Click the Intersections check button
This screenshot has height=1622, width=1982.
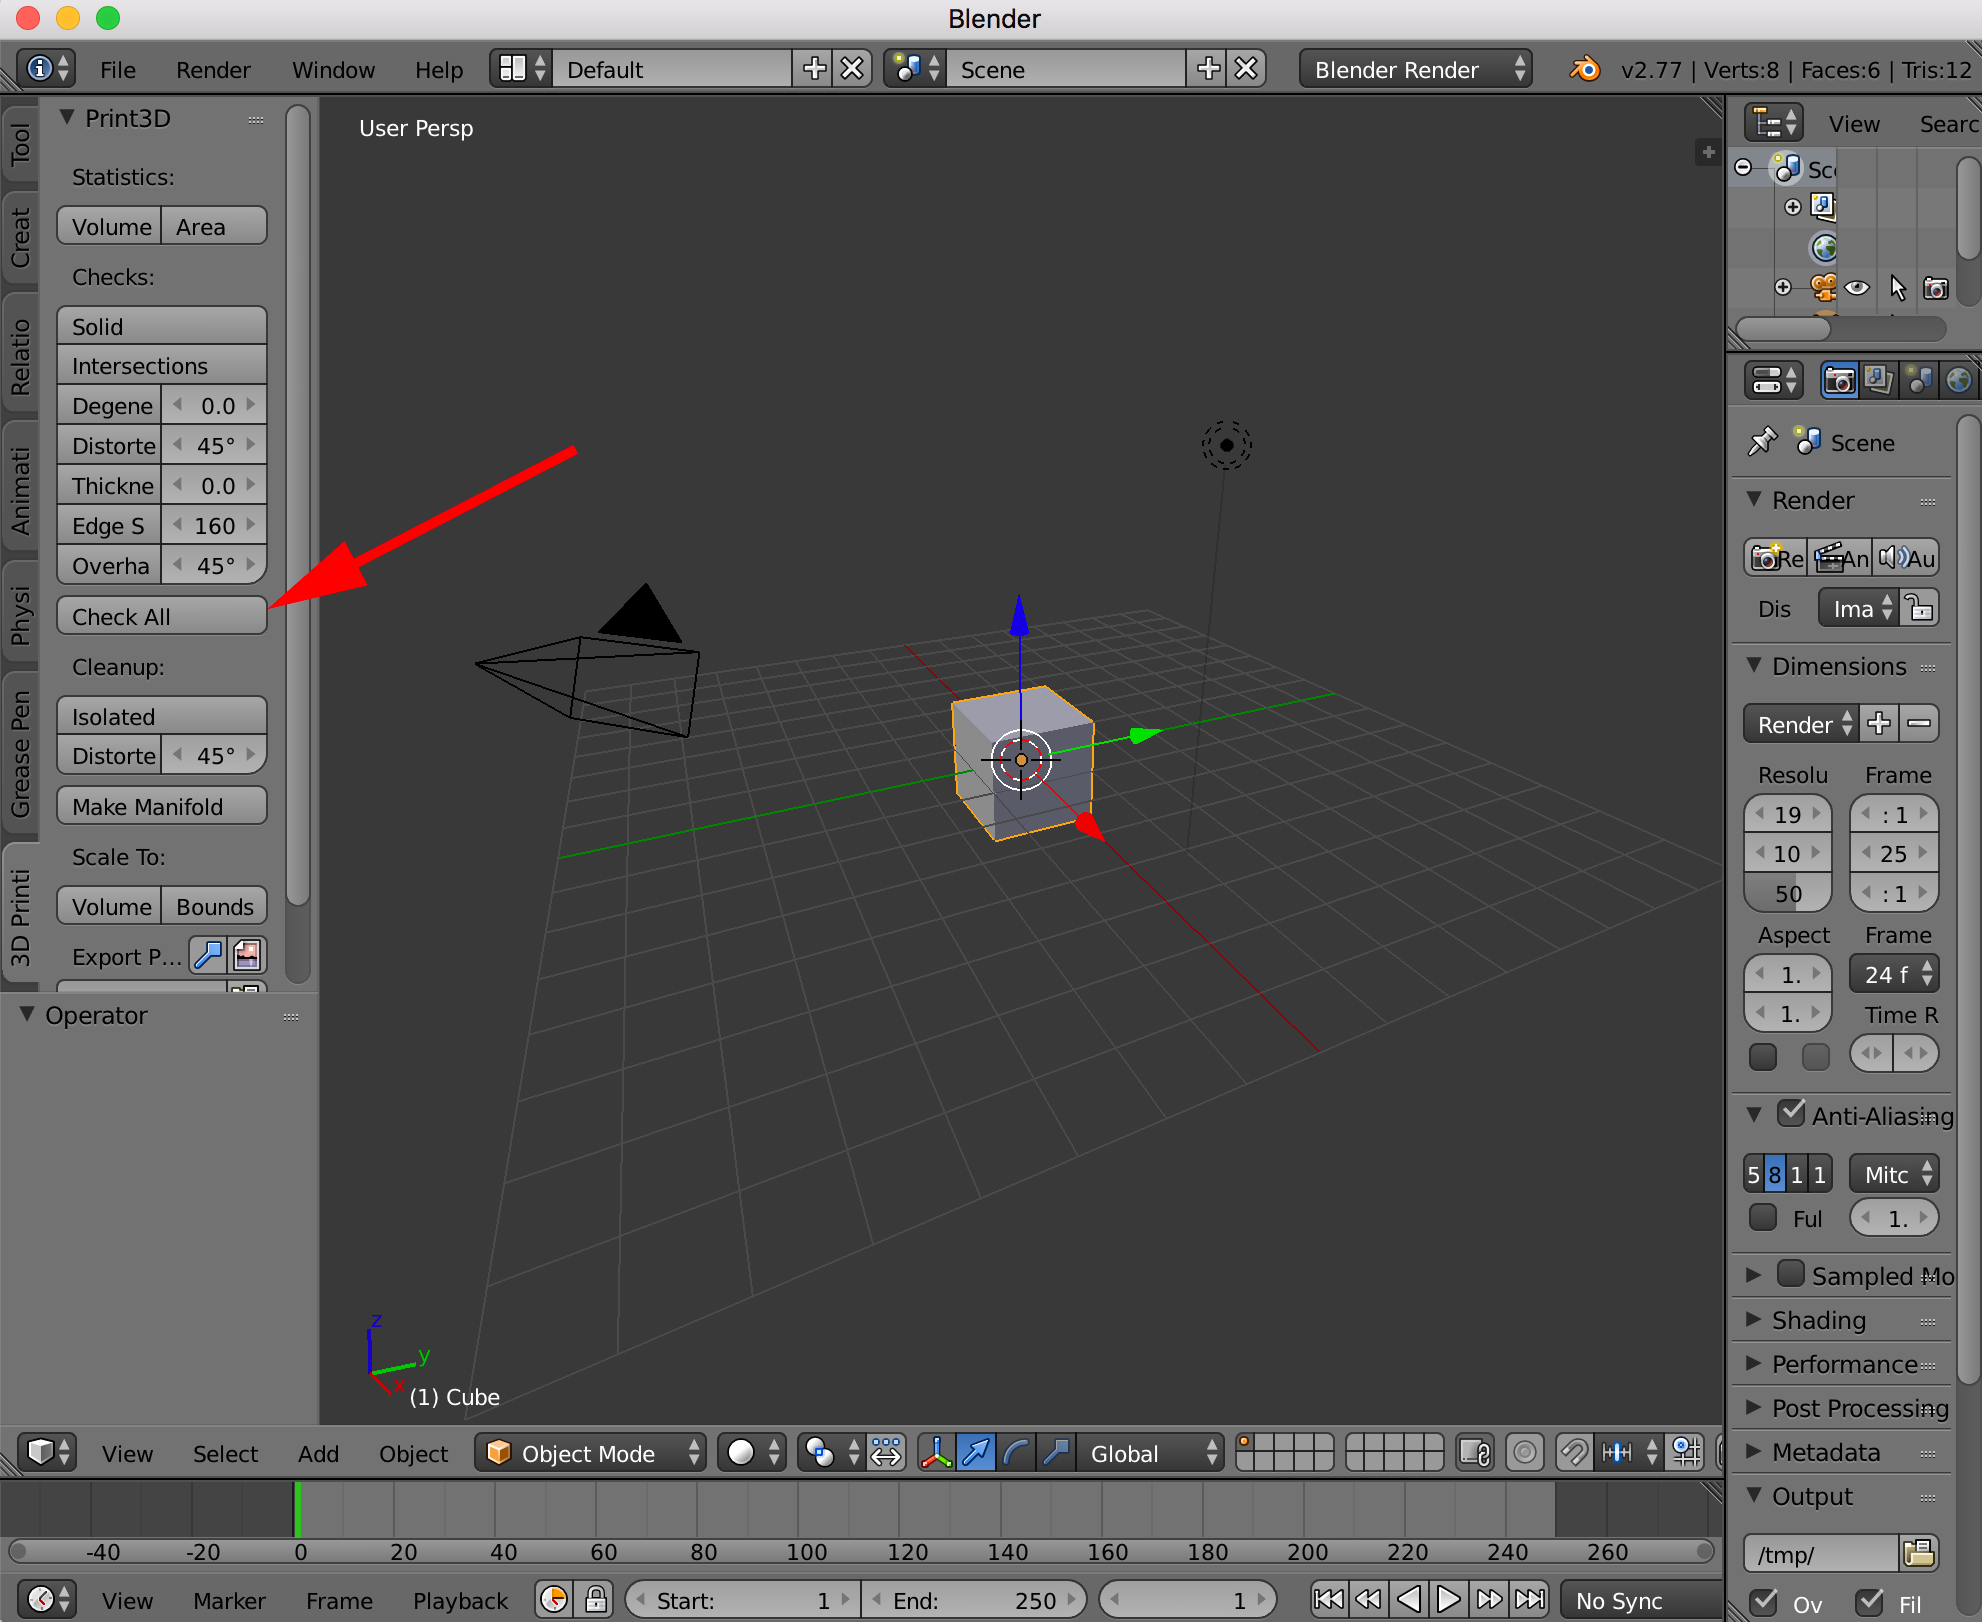point(161,366)
